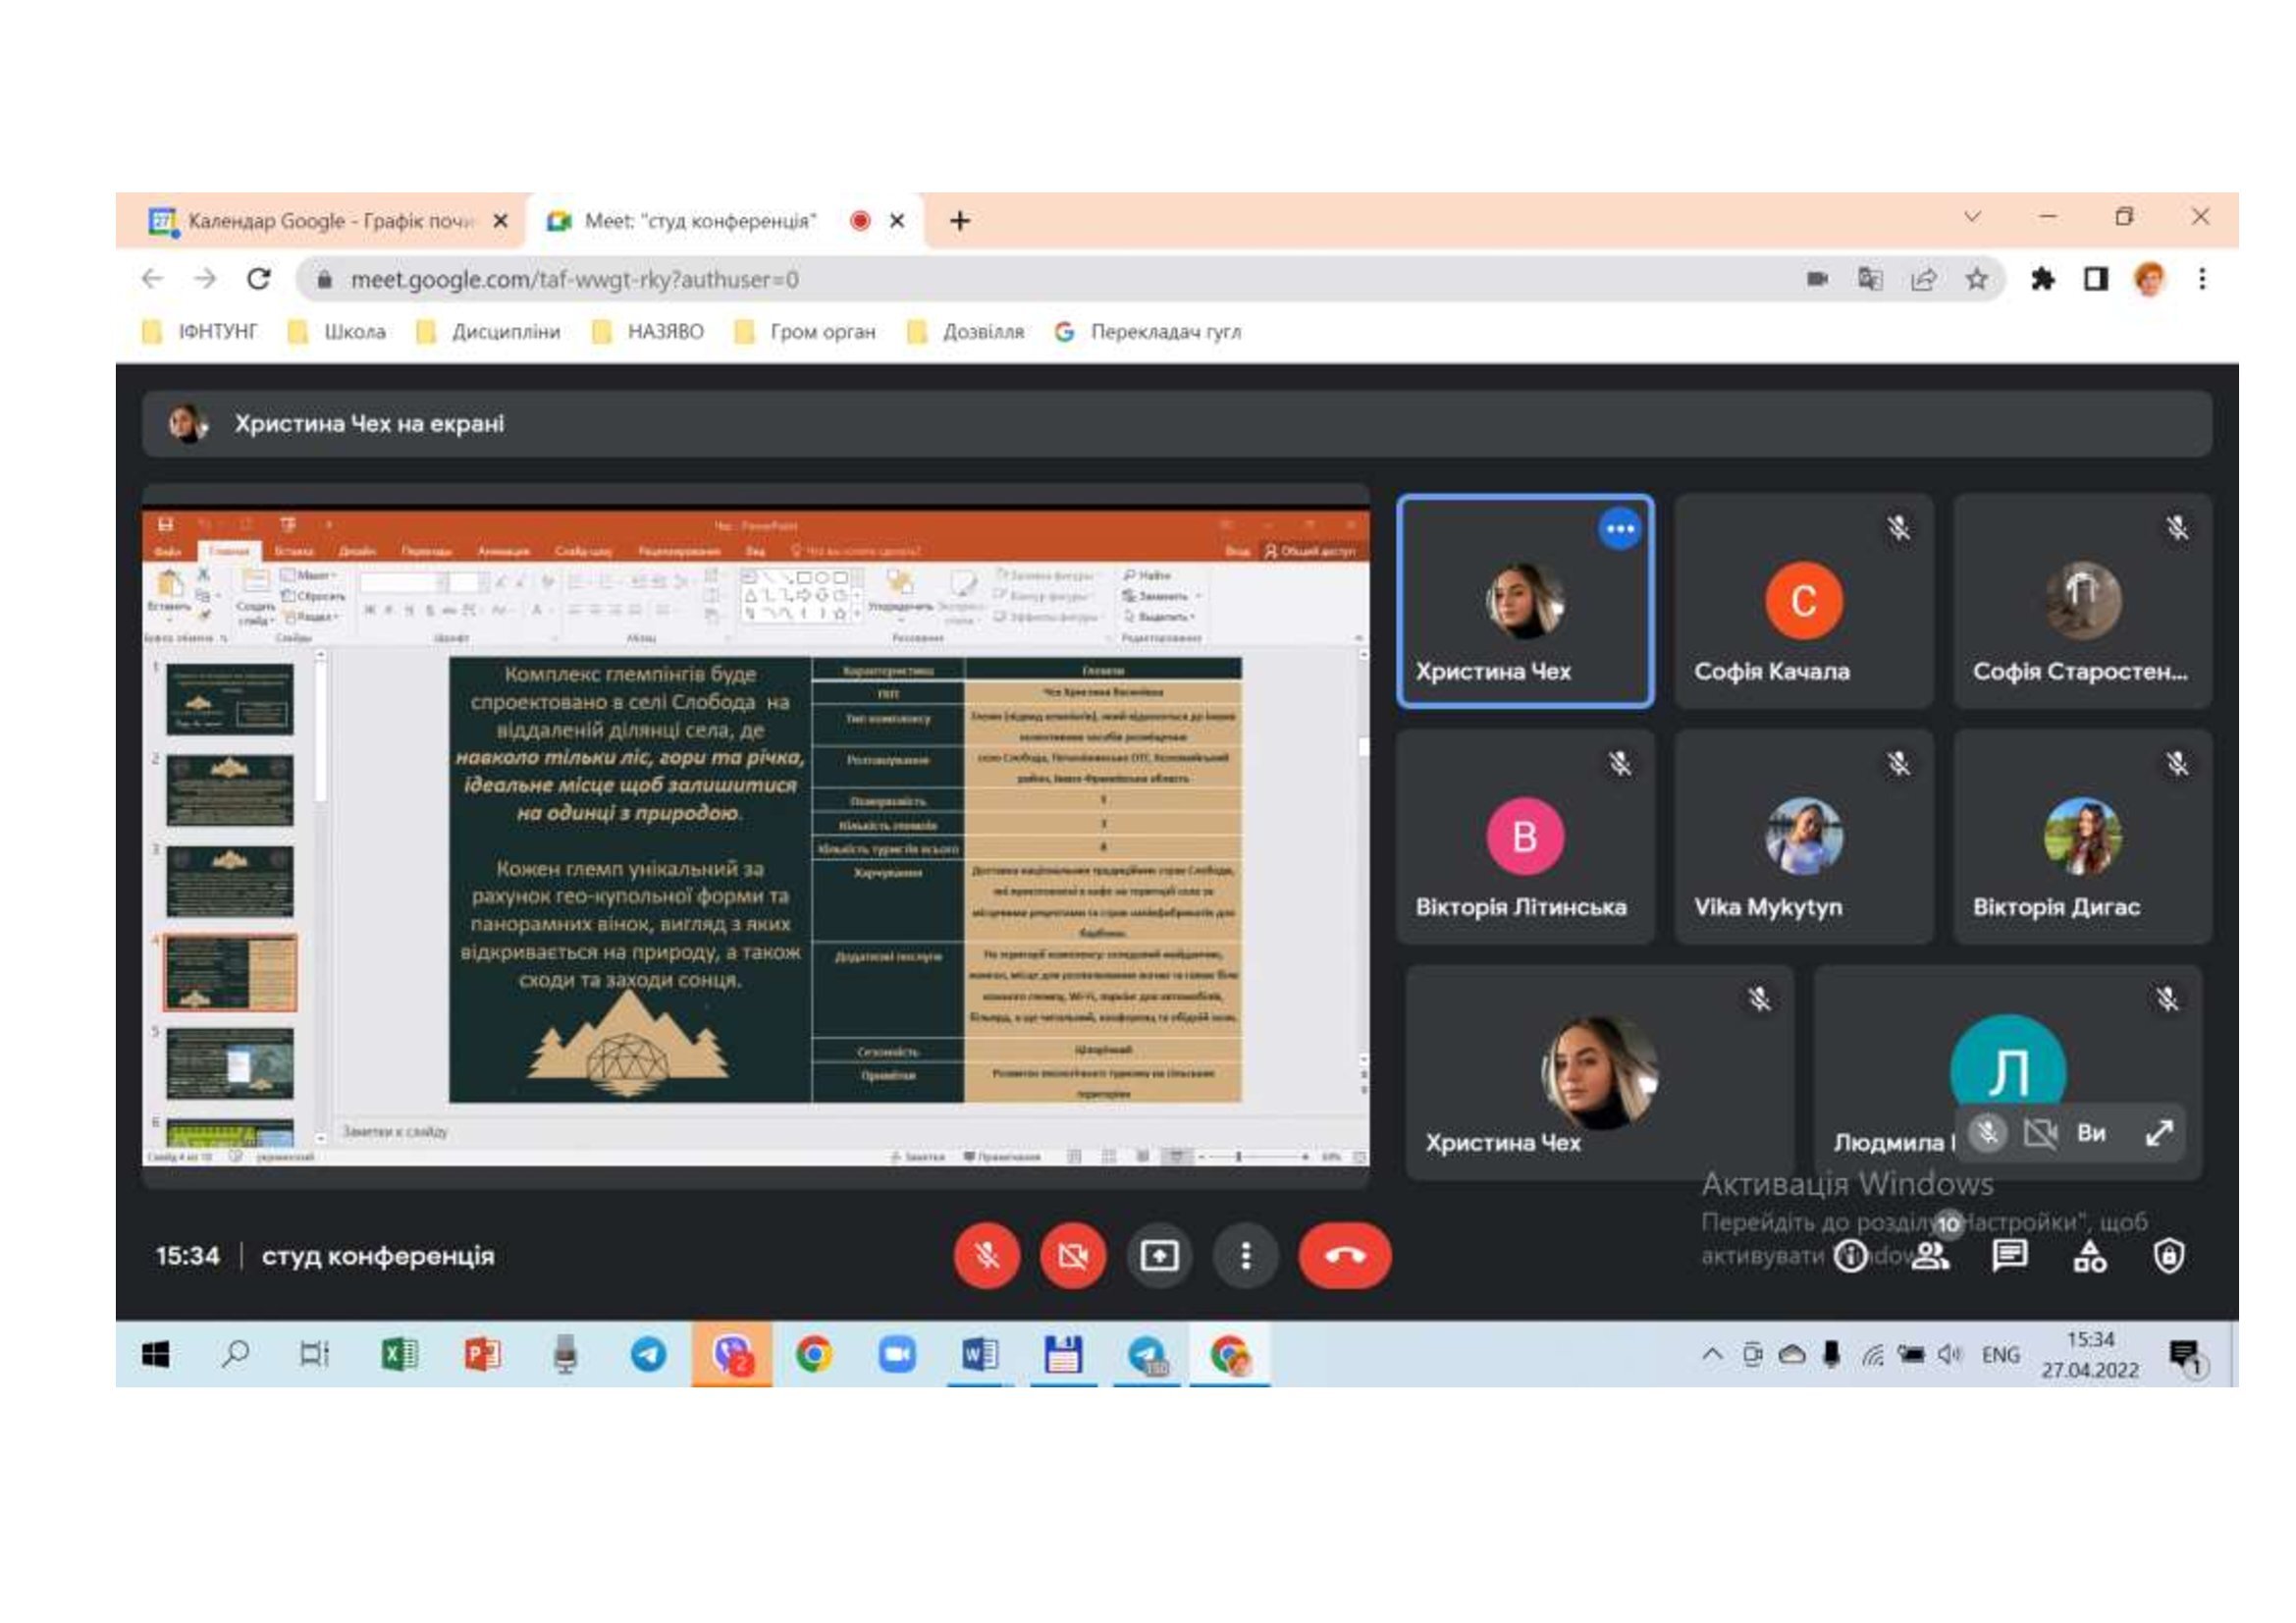Open more options three-dot call menu
2296x1623 pixels.
(1245, 1255)
